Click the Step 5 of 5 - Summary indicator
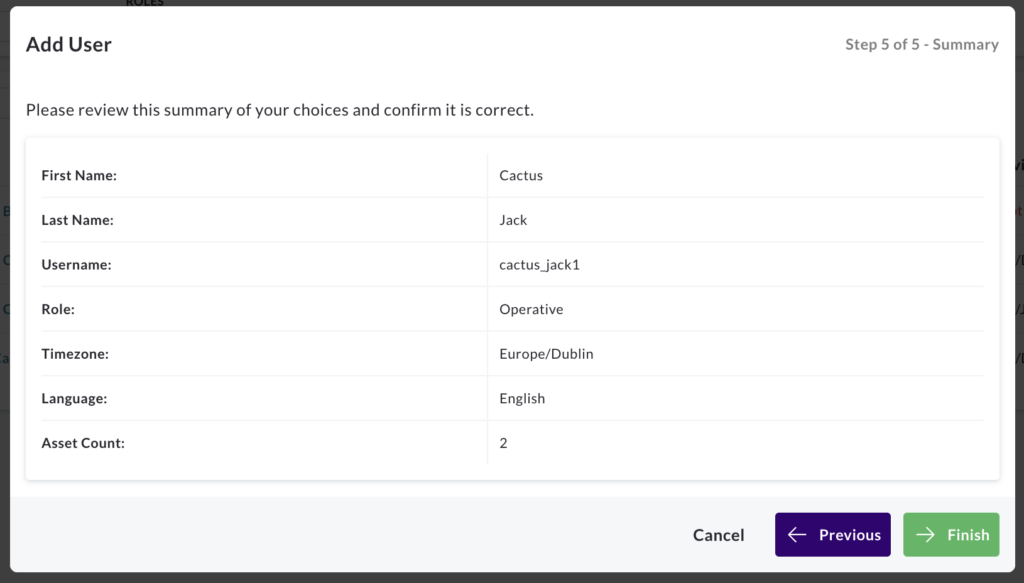Image resolution: width=1024 pixels, height=583 pixels. point(921,44)
